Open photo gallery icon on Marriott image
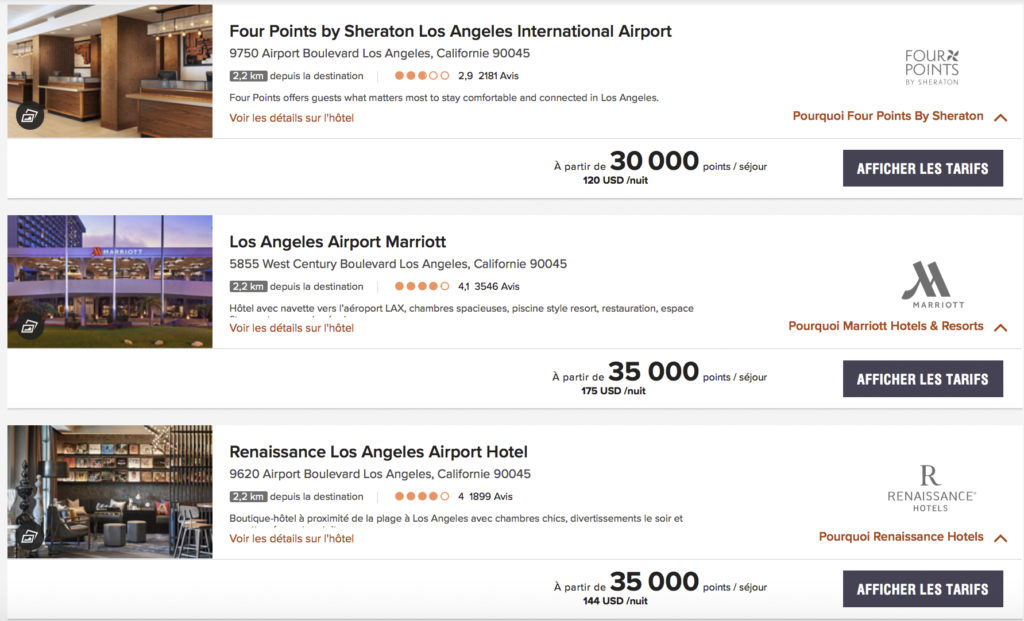 click(29, 326)
